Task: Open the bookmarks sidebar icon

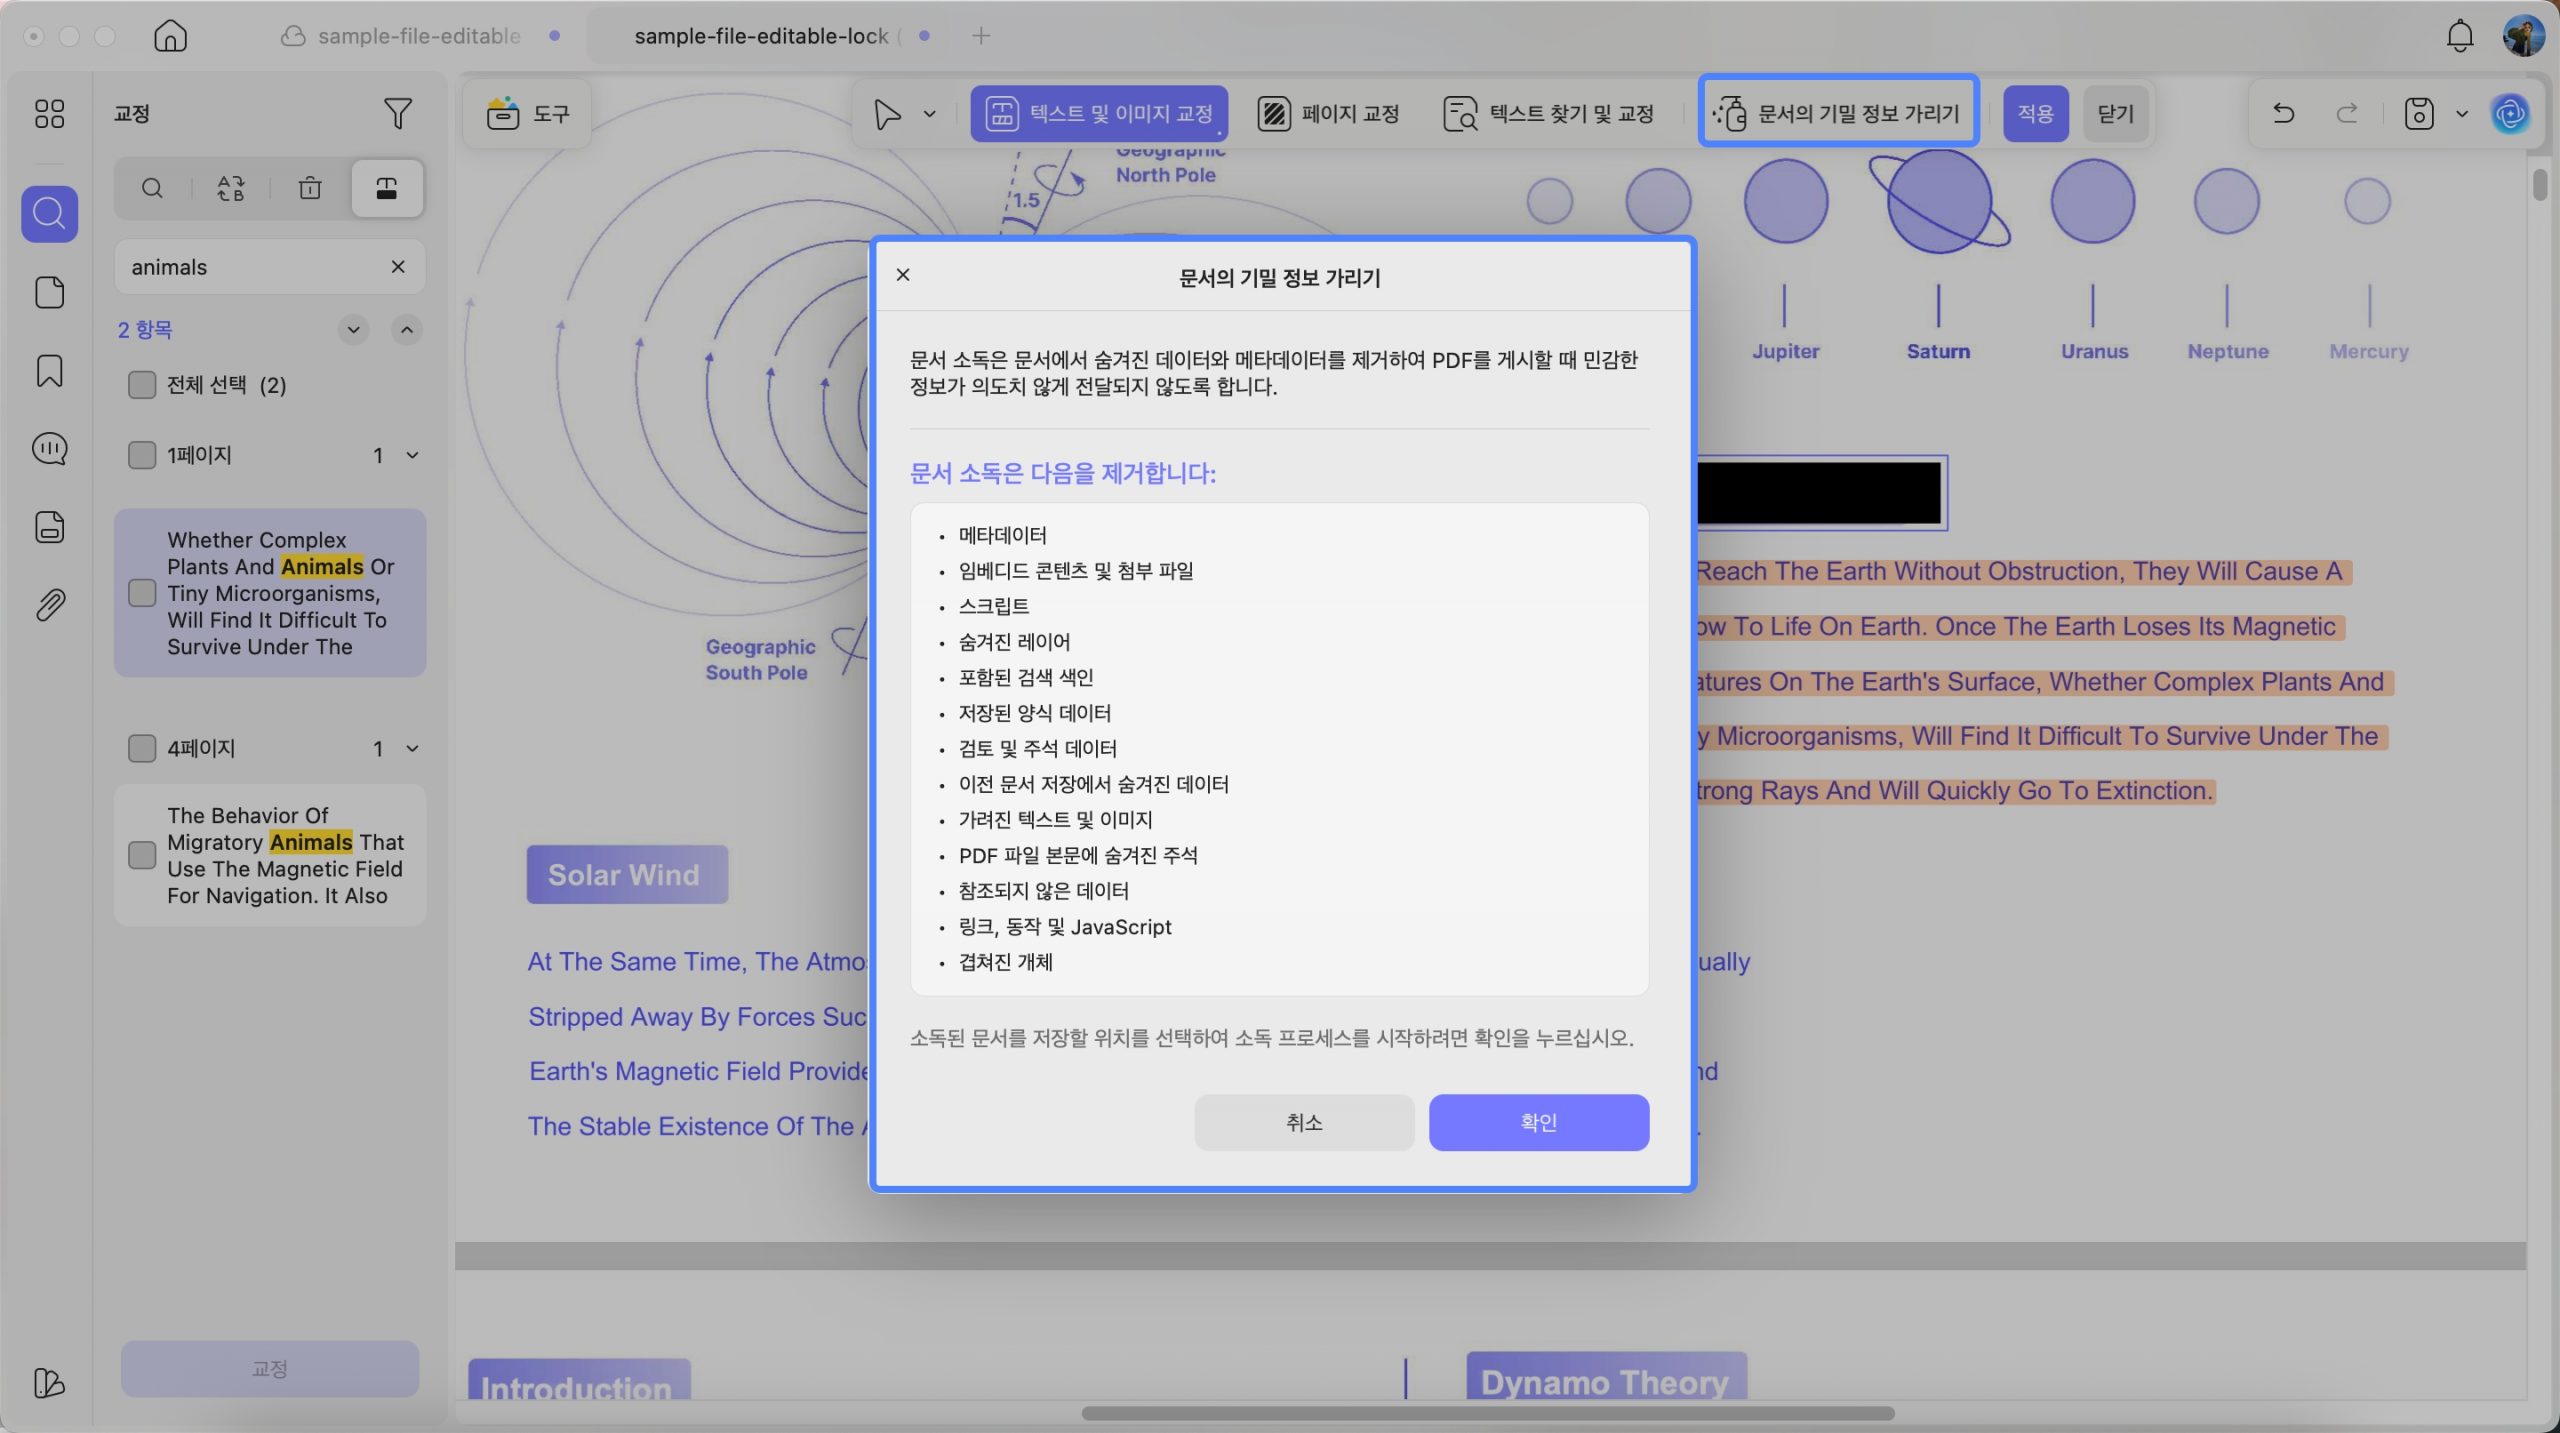Action: click(x=49, y=371)
